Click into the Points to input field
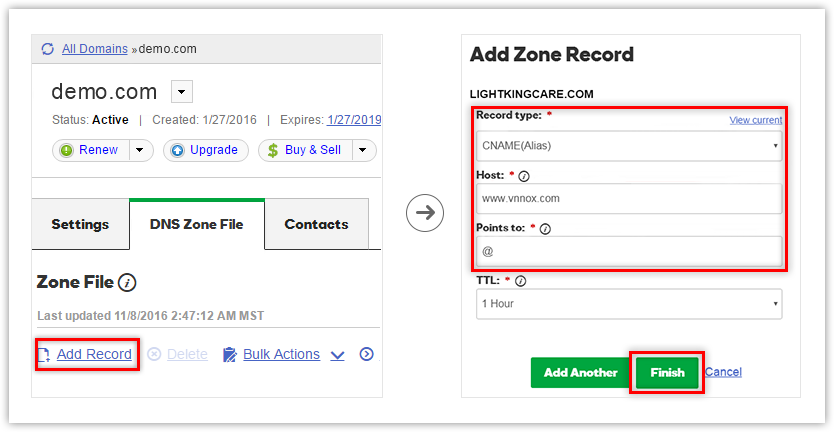 (x=628, y=251)
